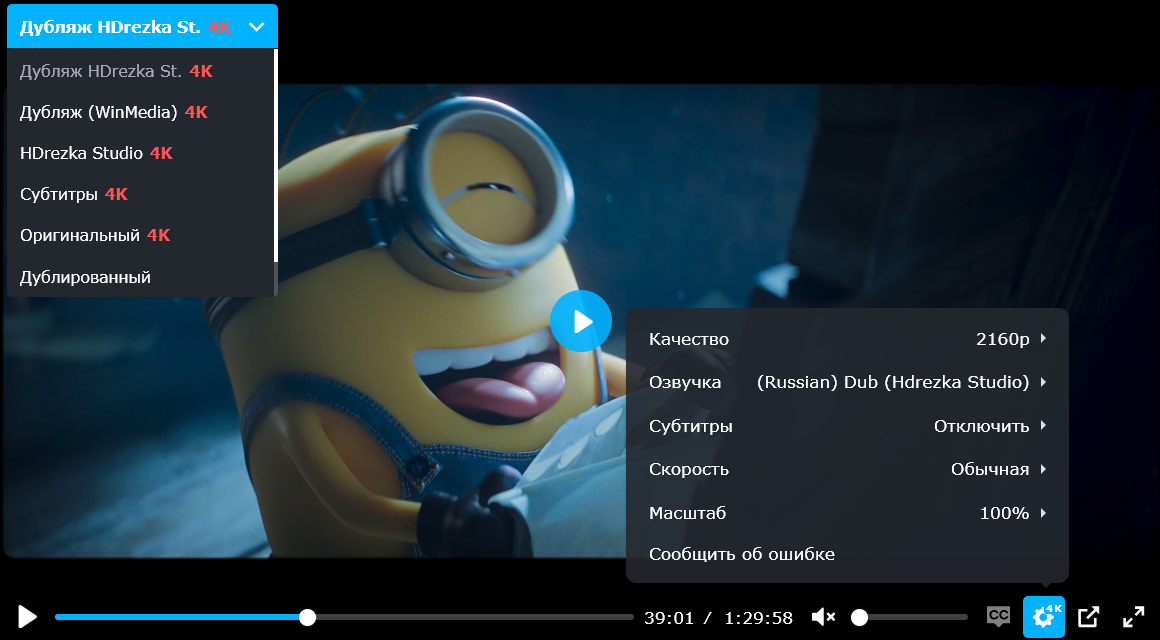The height and width of the screenshot is (640, 1160).
Task: Choose the Дубляж (WinMedia) 4K translation
Action: click(141, 112)
